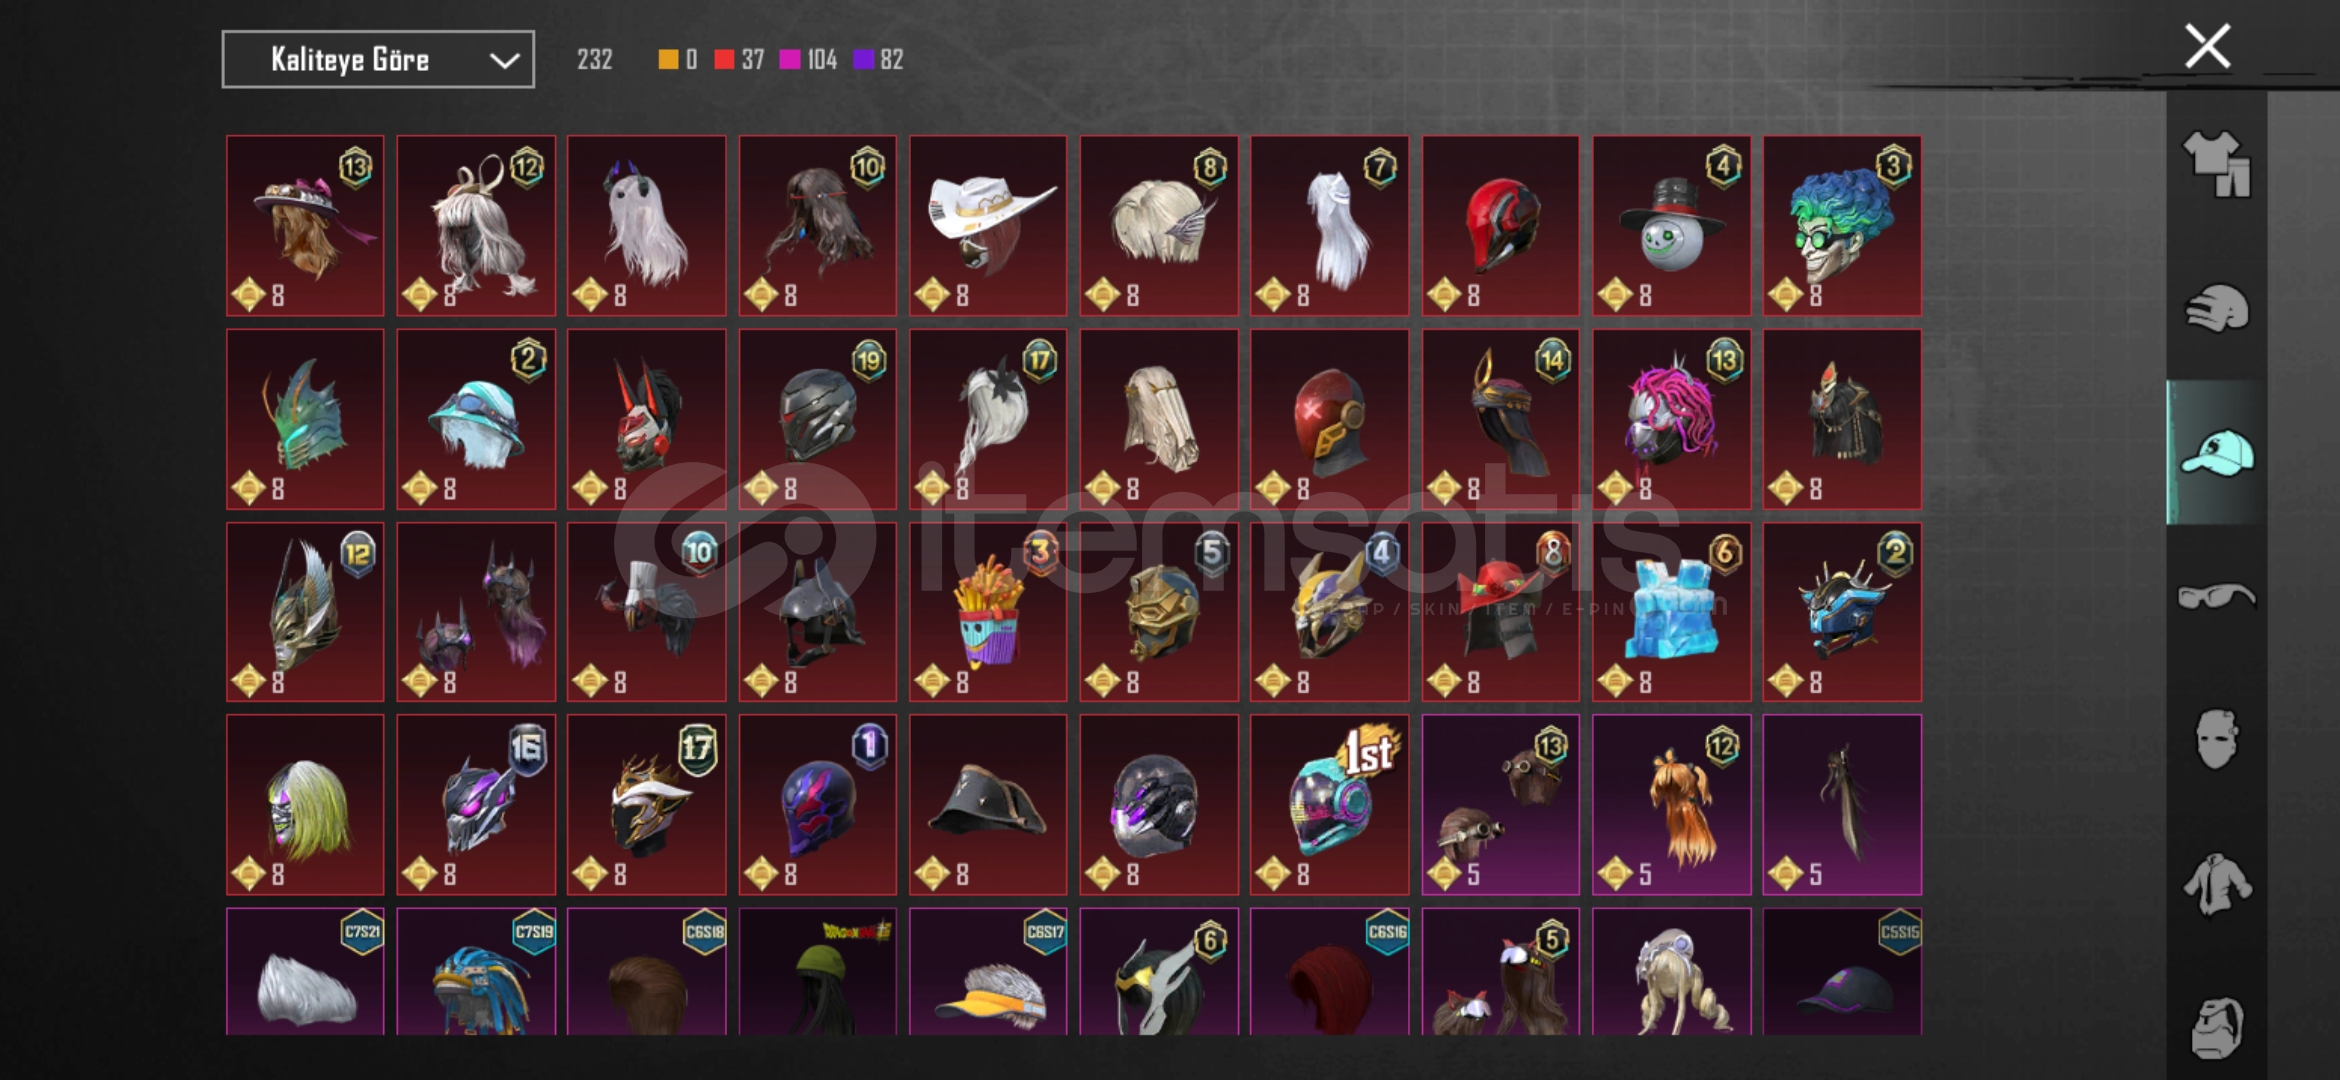Screen dimensions: 2340x1080
Task: Filter by the pink quality swatch 104
Action: point(808,60)
